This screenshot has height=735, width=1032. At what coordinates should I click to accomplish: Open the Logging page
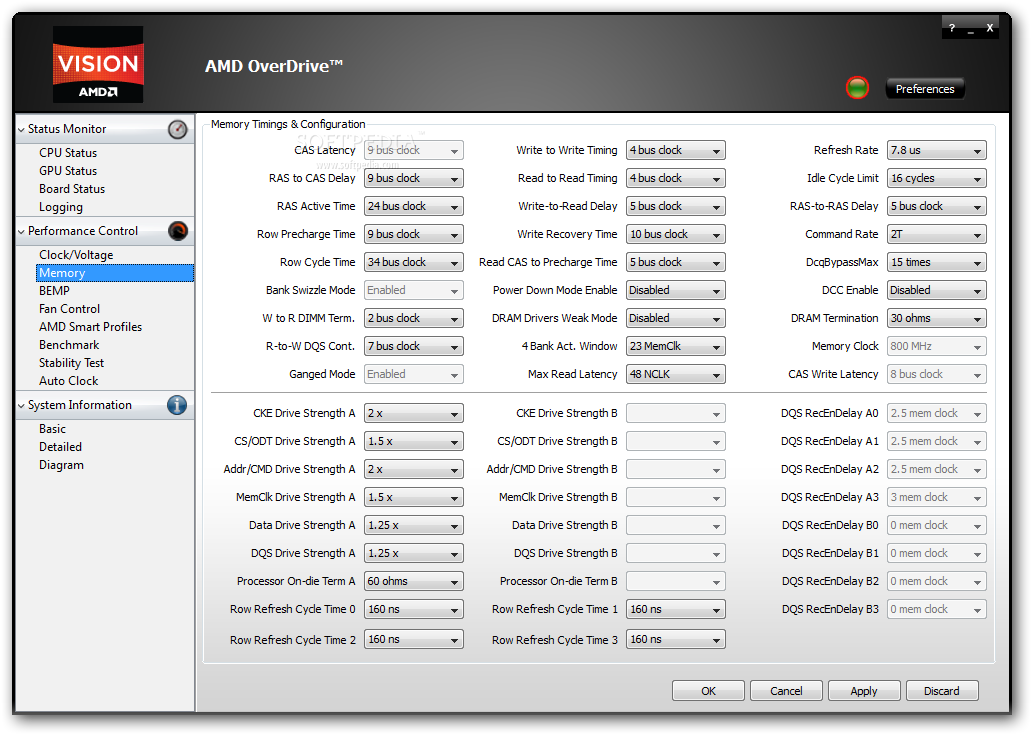click(61, 207)
